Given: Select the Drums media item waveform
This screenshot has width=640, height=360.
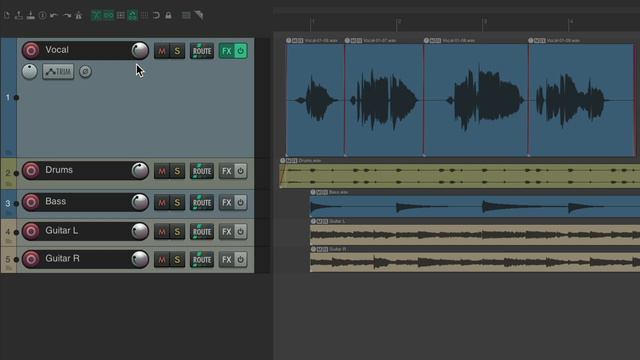Looking at the screenshot, I should click(x=460, y=176).
